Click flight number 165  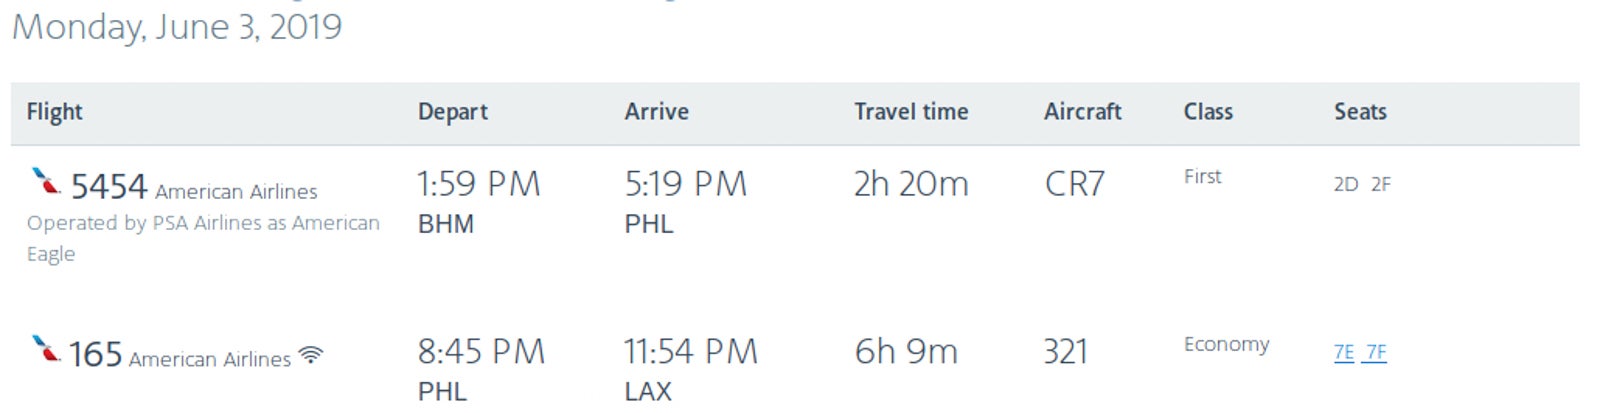(x=95, y=355)
